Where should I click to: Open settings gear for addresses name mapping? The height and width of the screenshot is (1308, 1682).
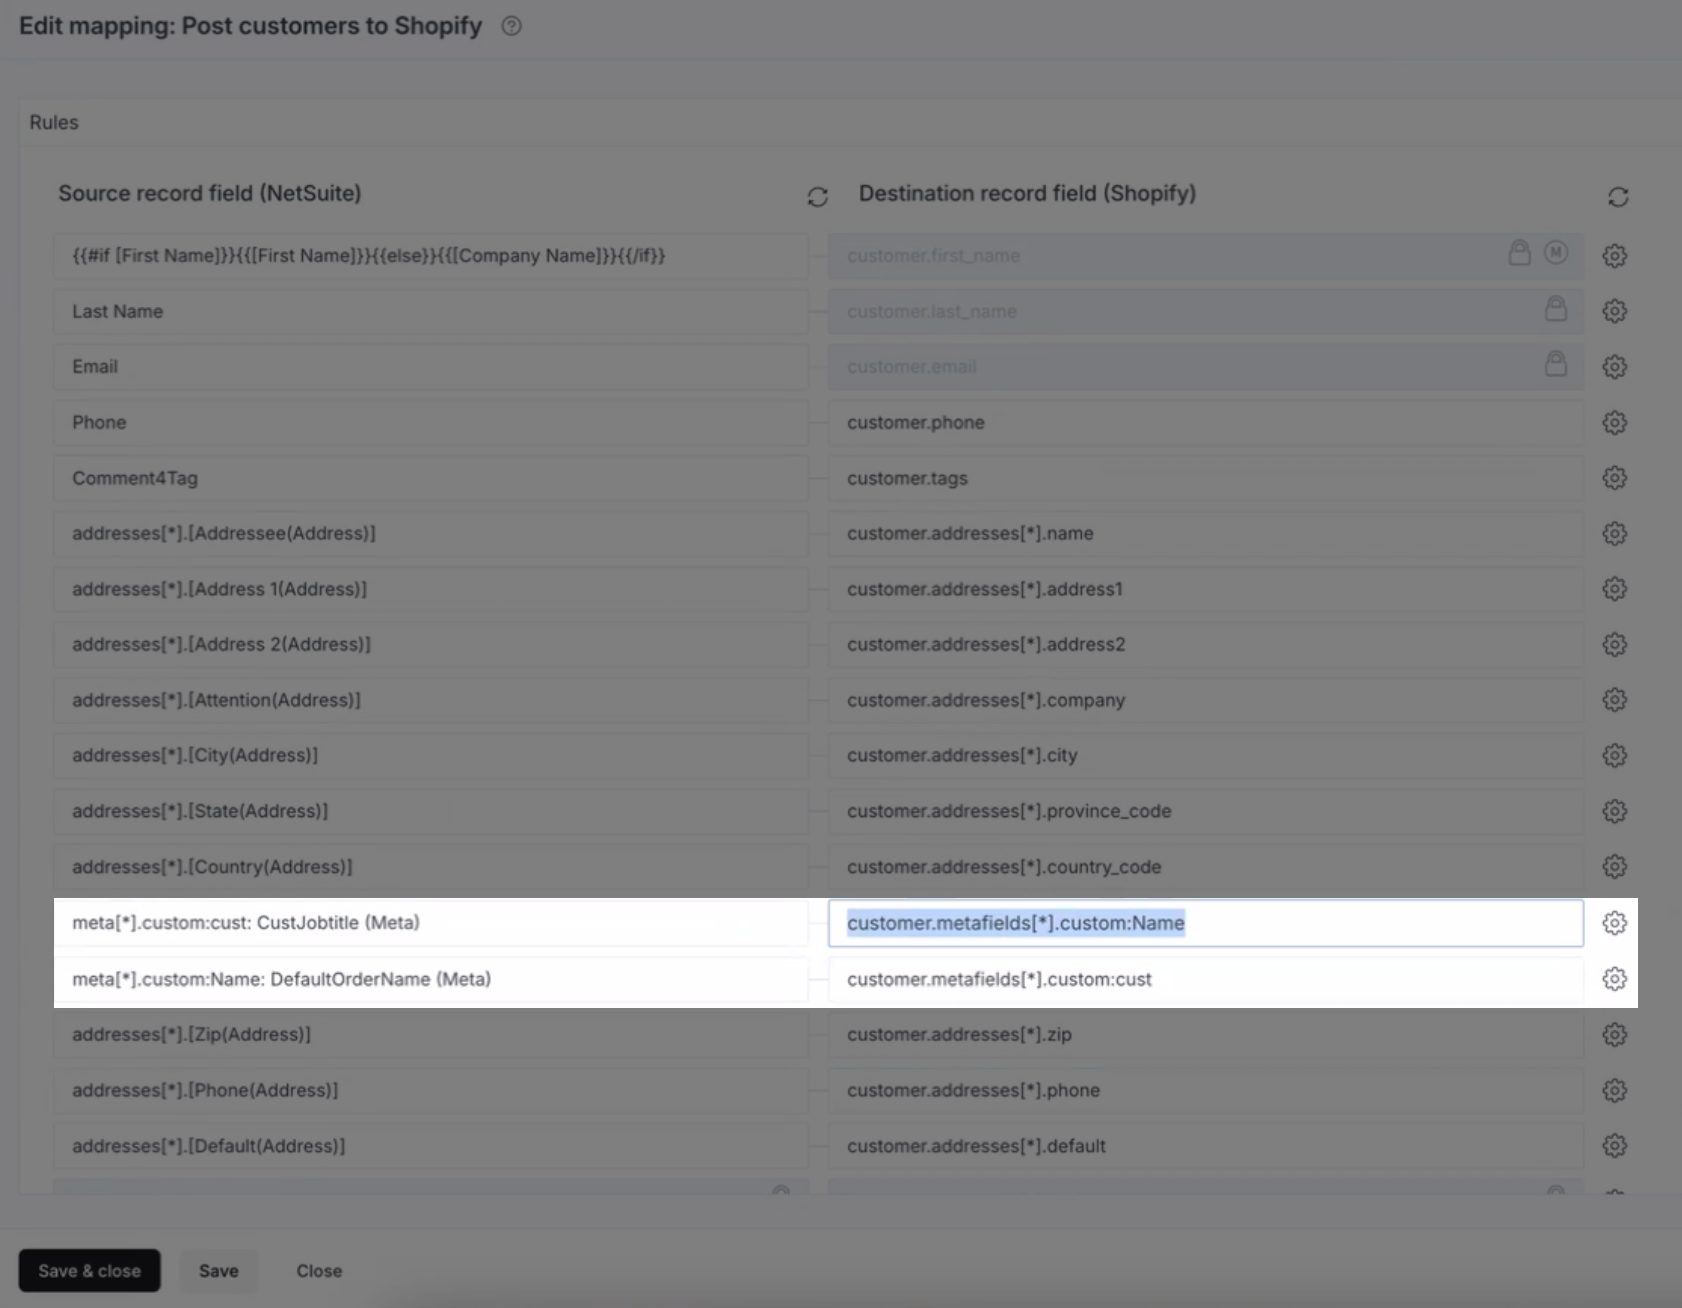(x=1614, y=534)
